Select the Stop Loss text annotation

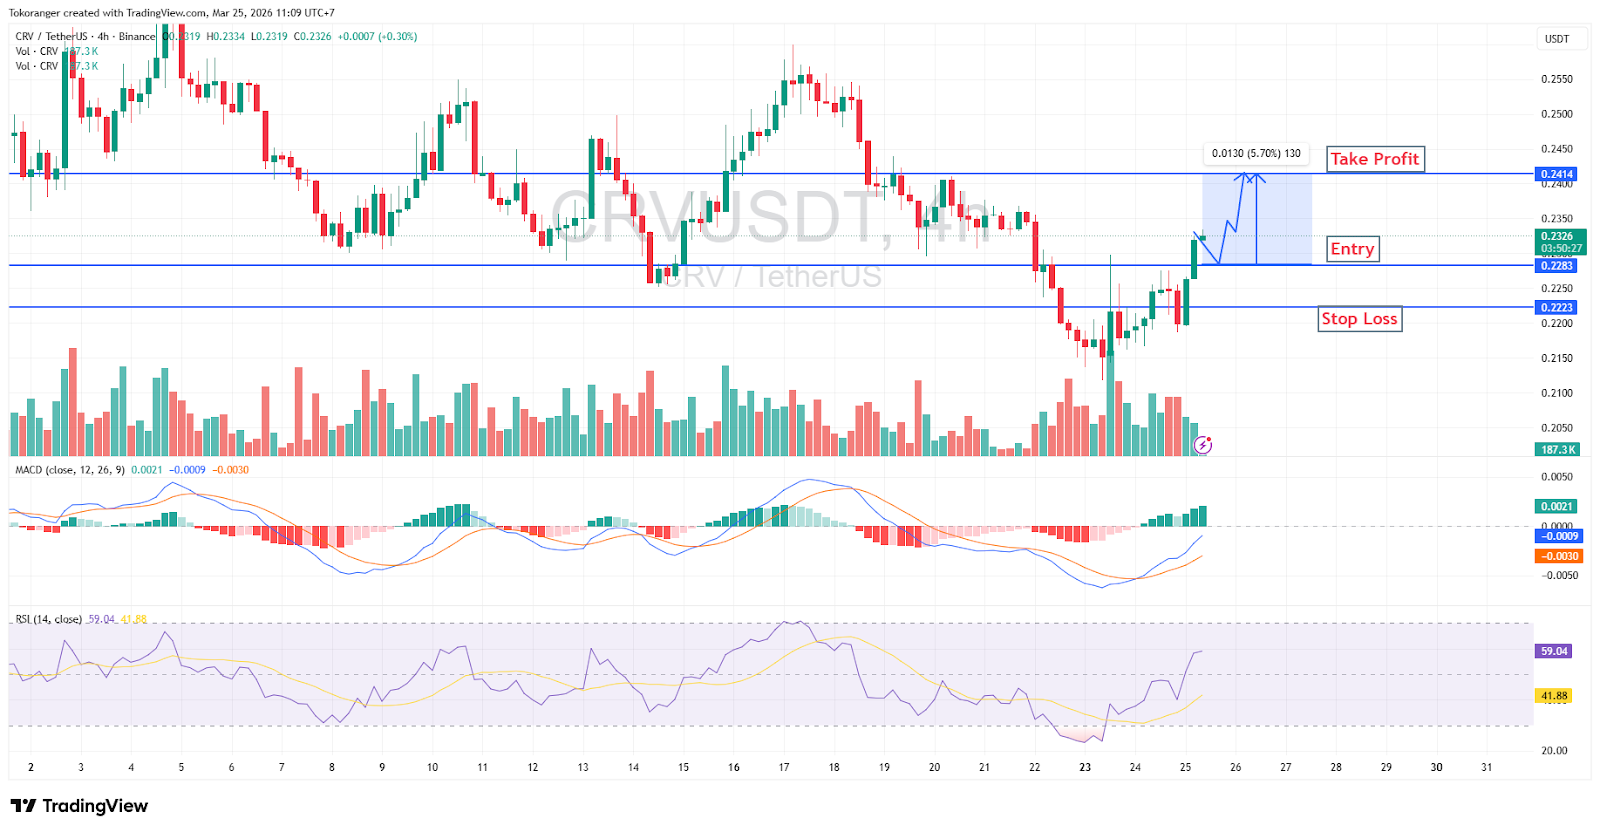[1359, 319]
